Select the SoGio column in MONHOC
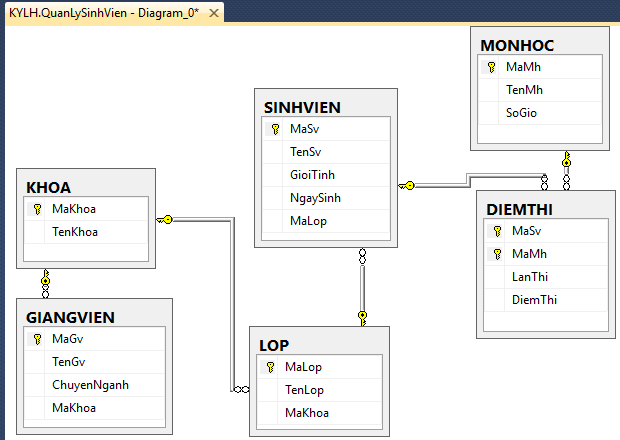The height and width of the screenshot is (440, 620). pyautogui.click(x=540, y=113)
